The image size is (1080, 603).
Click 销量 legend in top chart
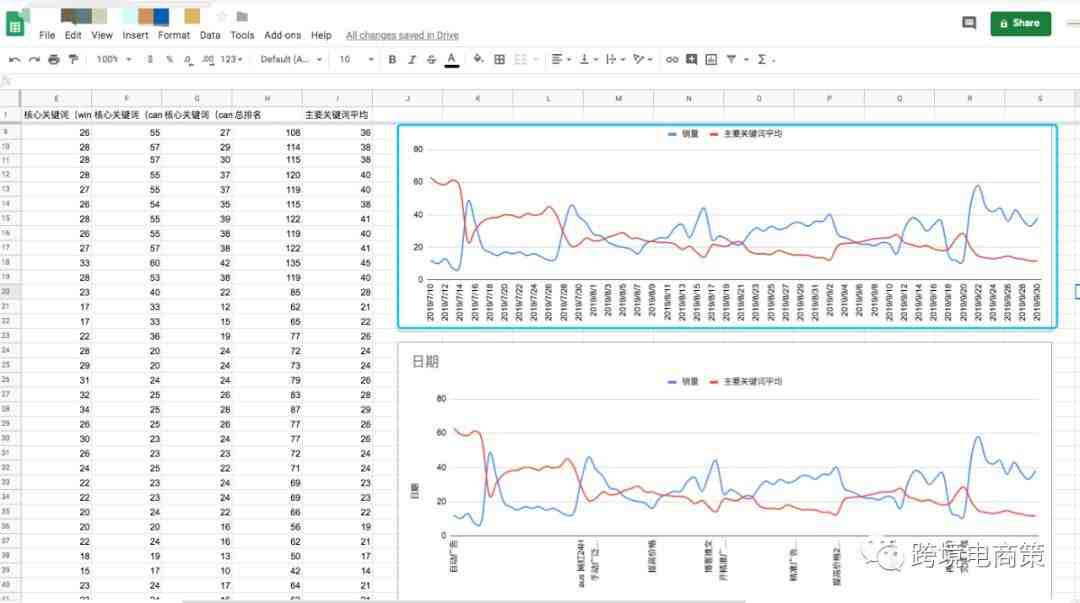[683, 134]
